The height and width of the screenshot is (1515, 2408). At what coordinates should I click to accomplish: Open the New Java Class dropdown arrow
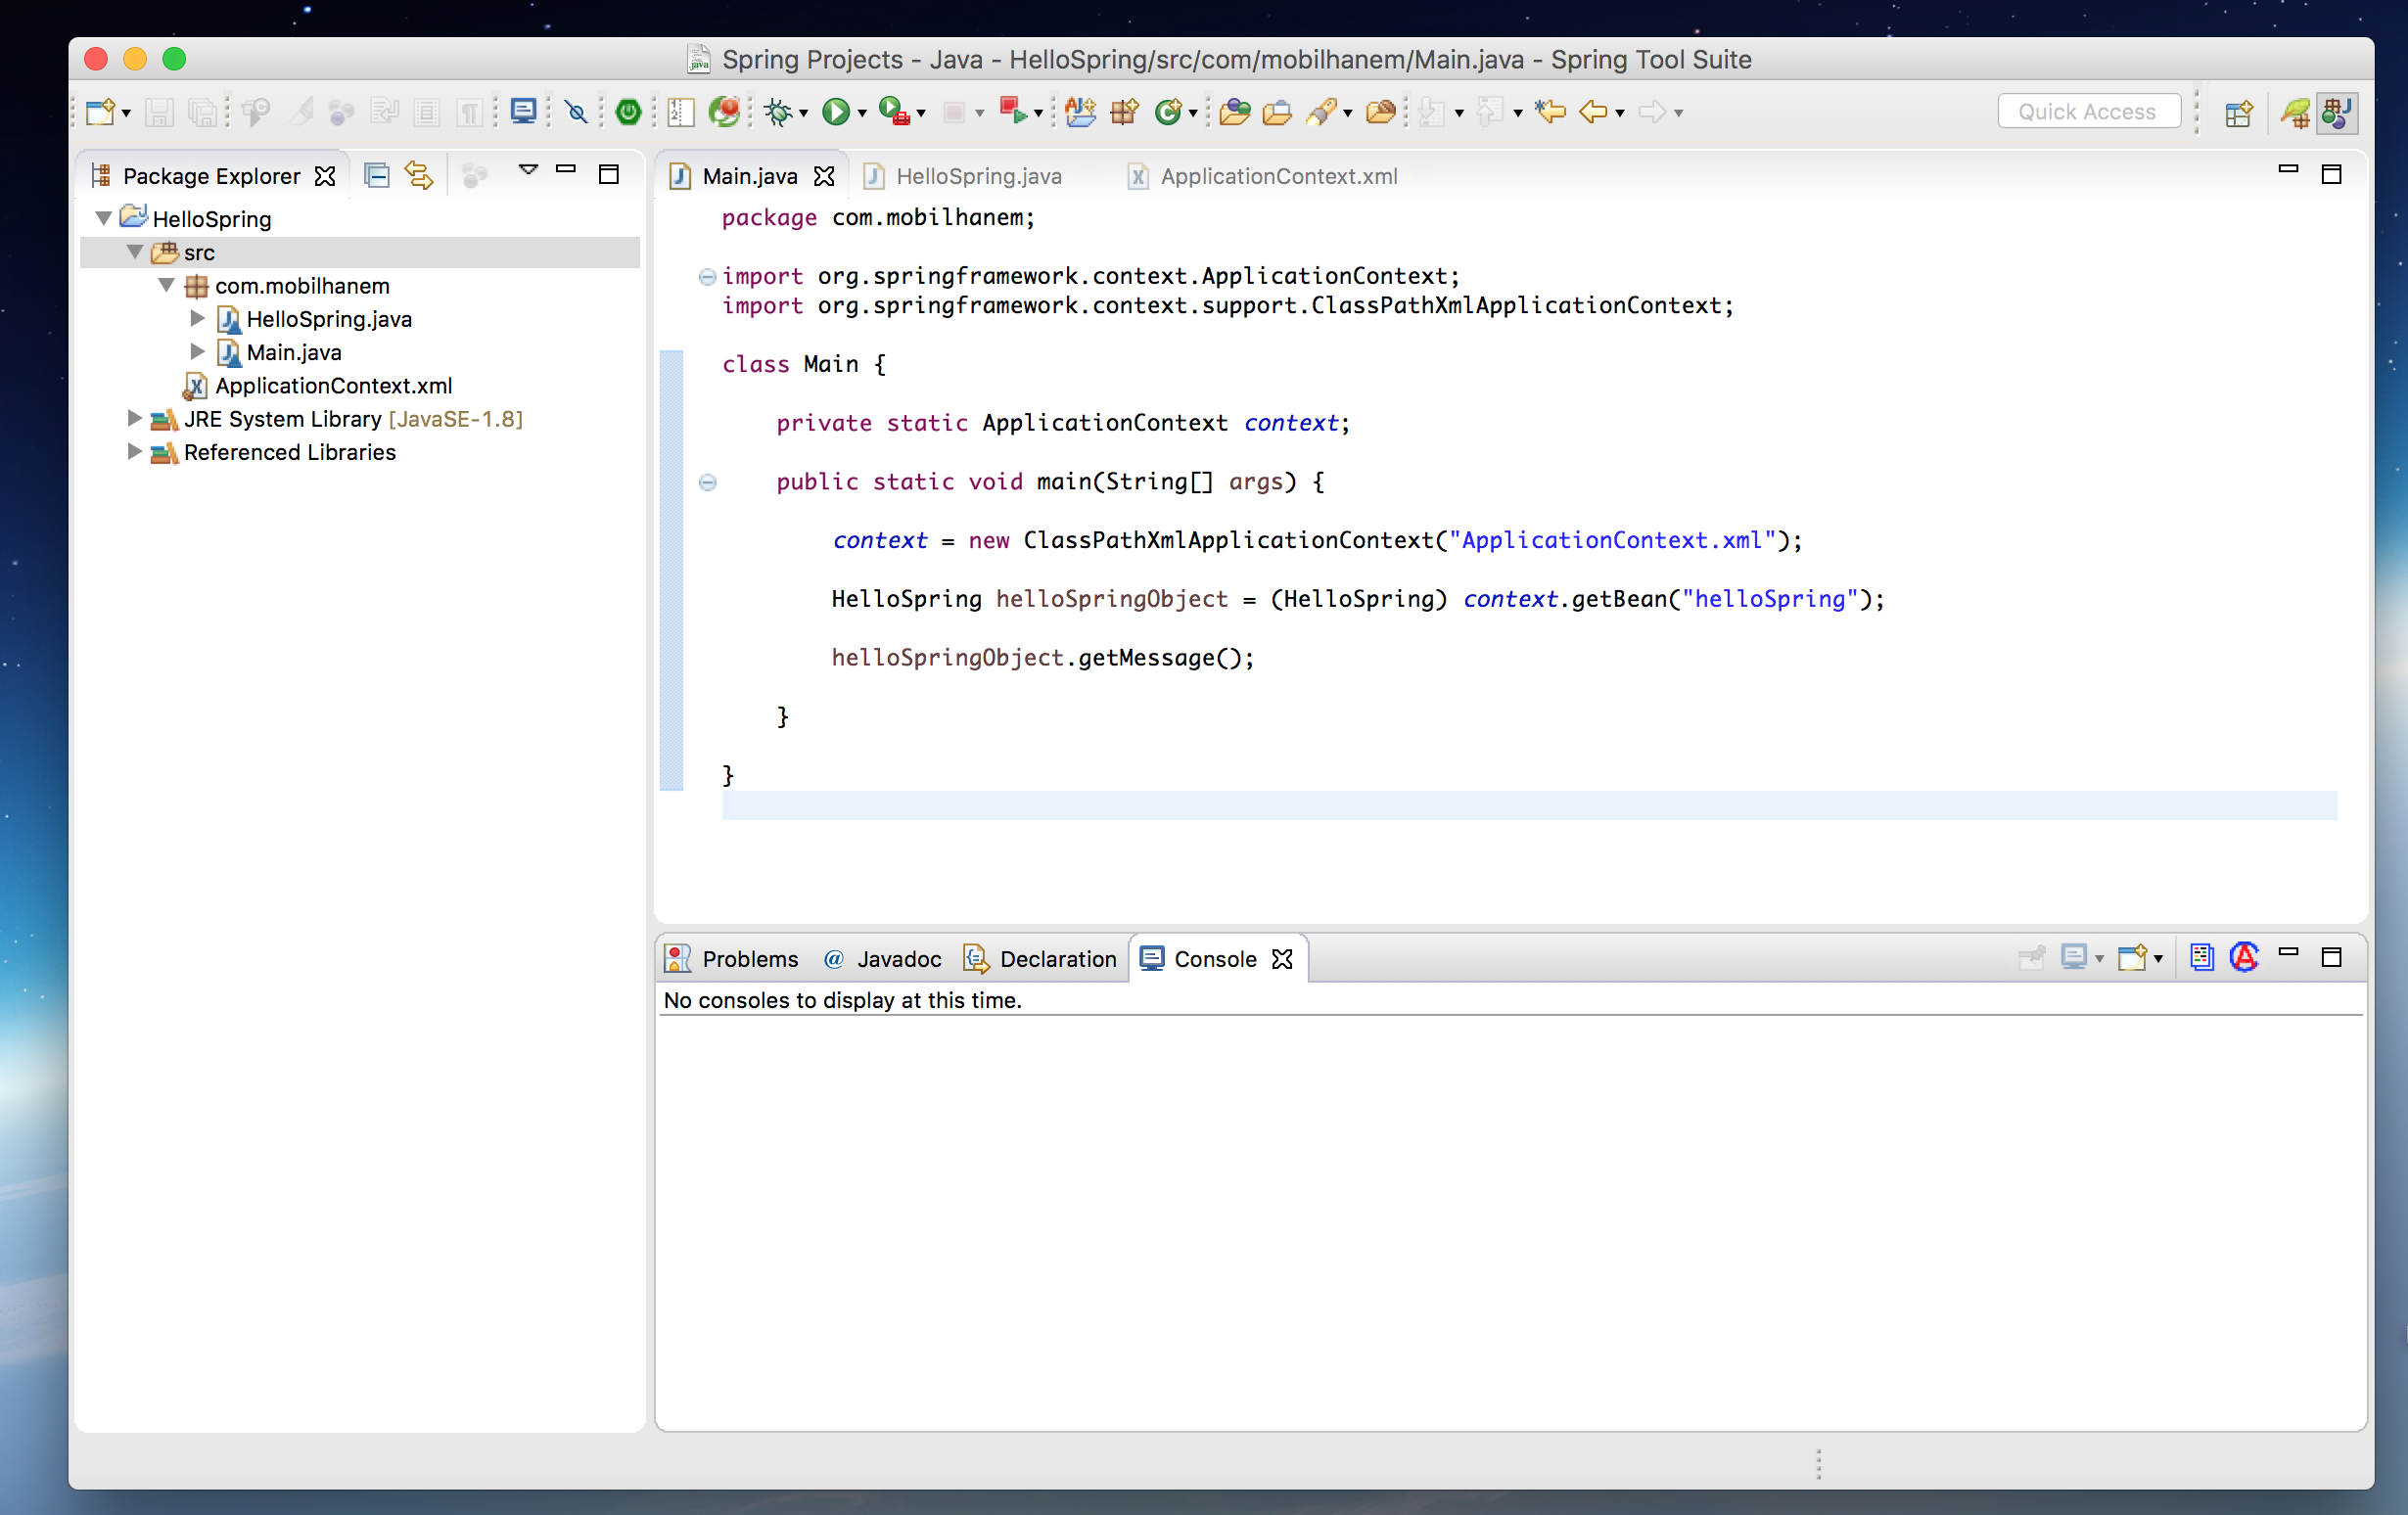point(1193,114)
